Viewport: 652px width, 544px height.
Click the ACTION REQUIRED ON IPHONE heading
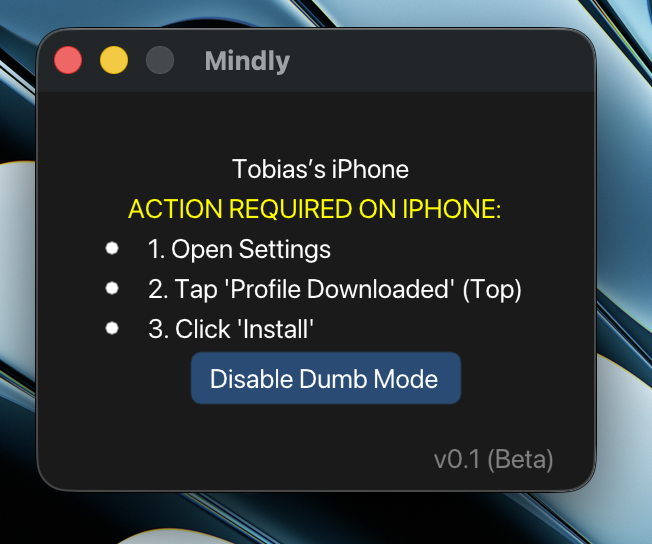(315, 208)
